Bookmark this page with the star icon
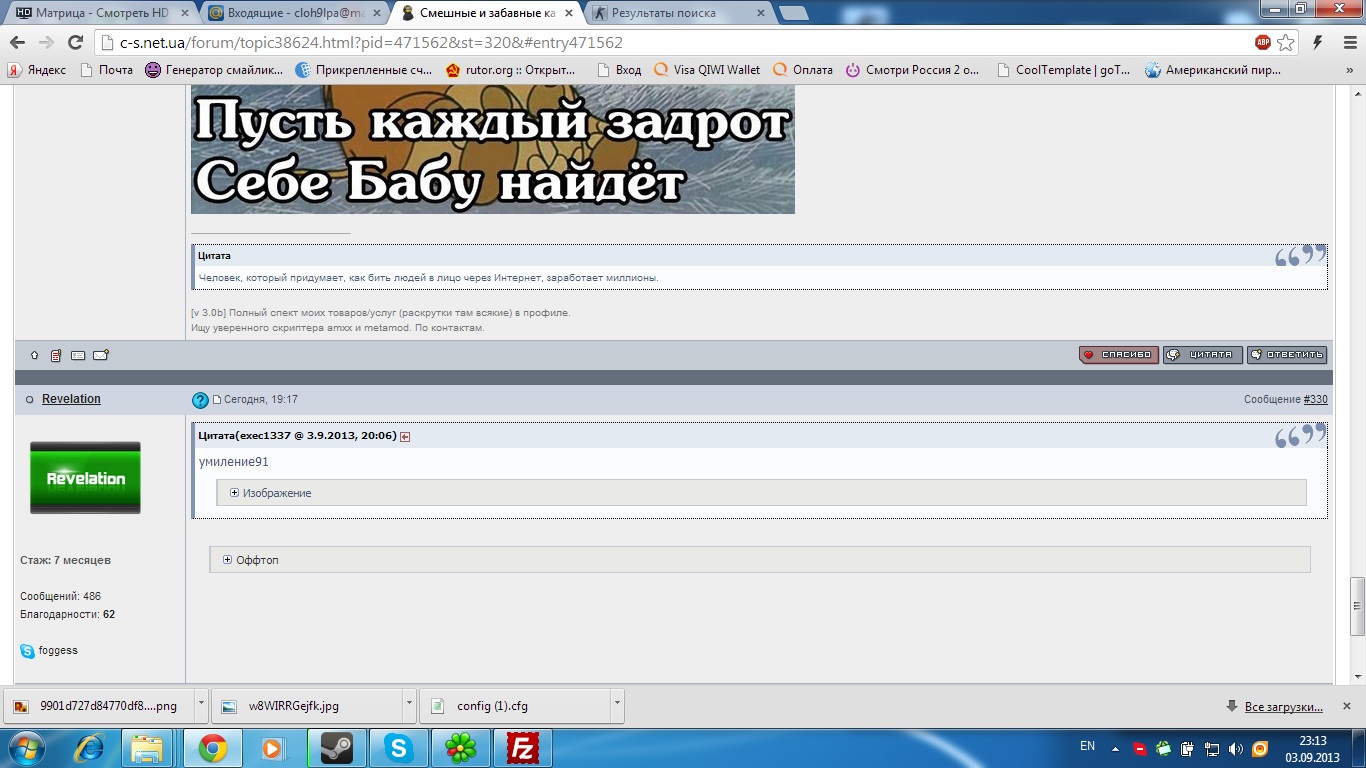This screenshot has width=1366, height=768. [1286, 42]
